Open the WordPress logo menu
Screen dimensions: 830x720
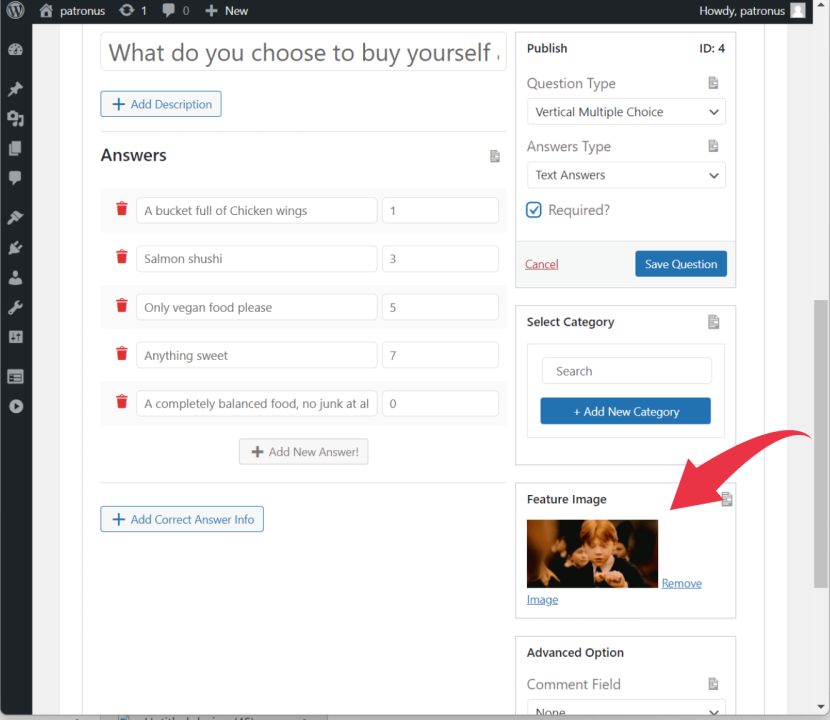coord(16,11)
